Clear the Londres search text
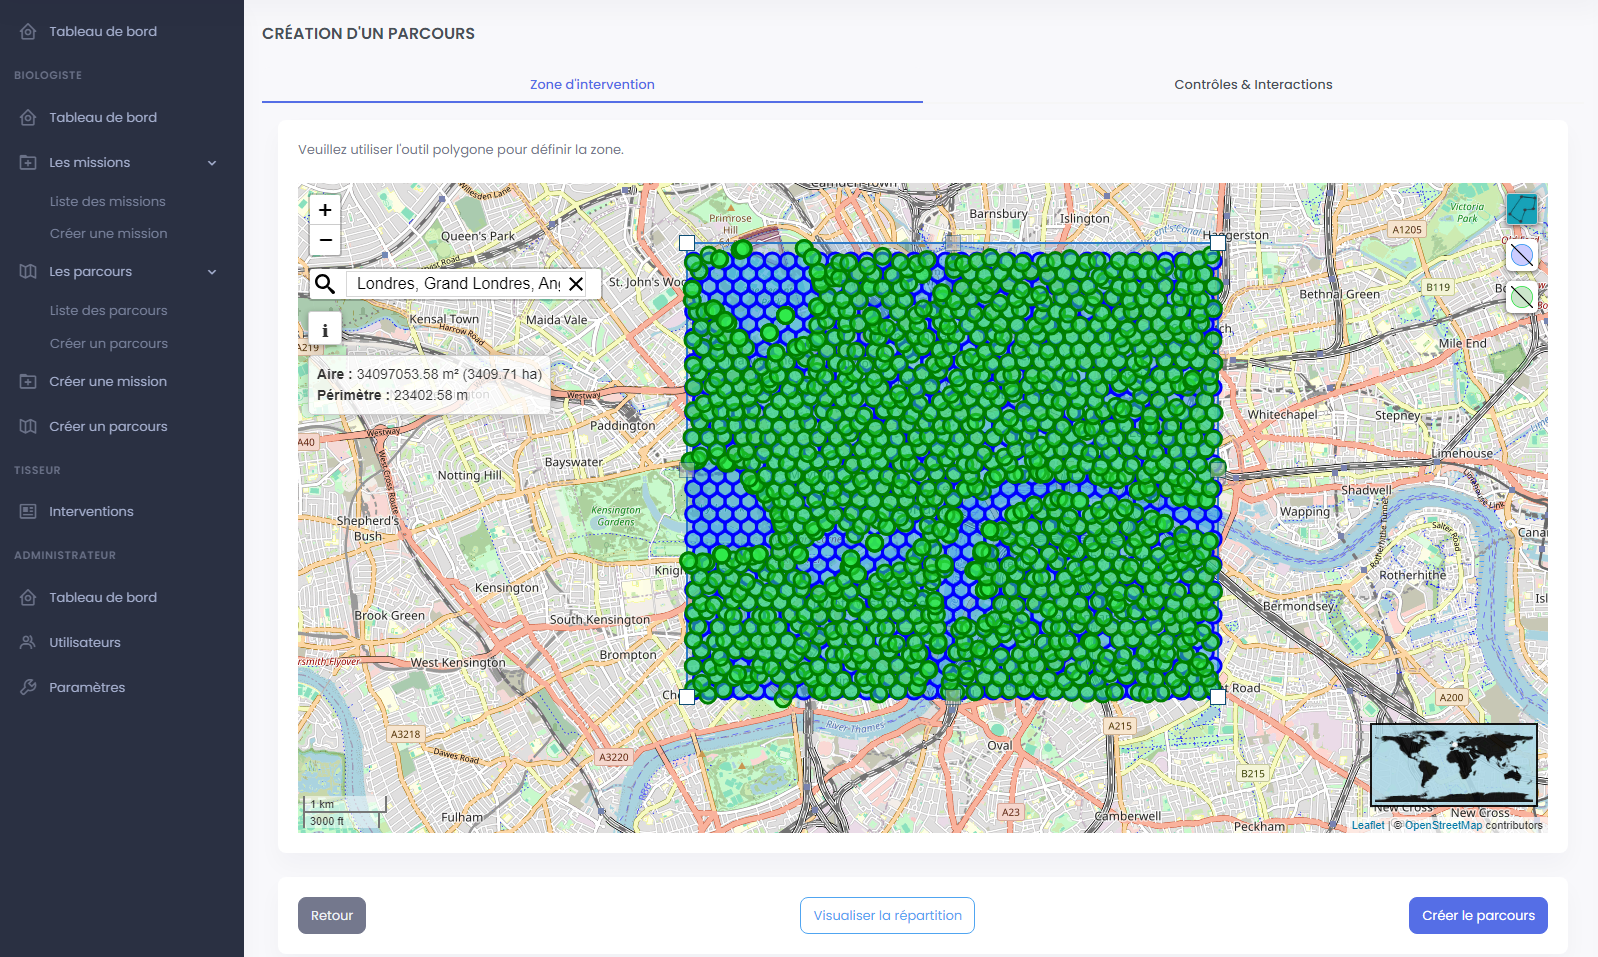This screenshot has height=957, width=1598. pyautogui.click(x=576, y=284)
